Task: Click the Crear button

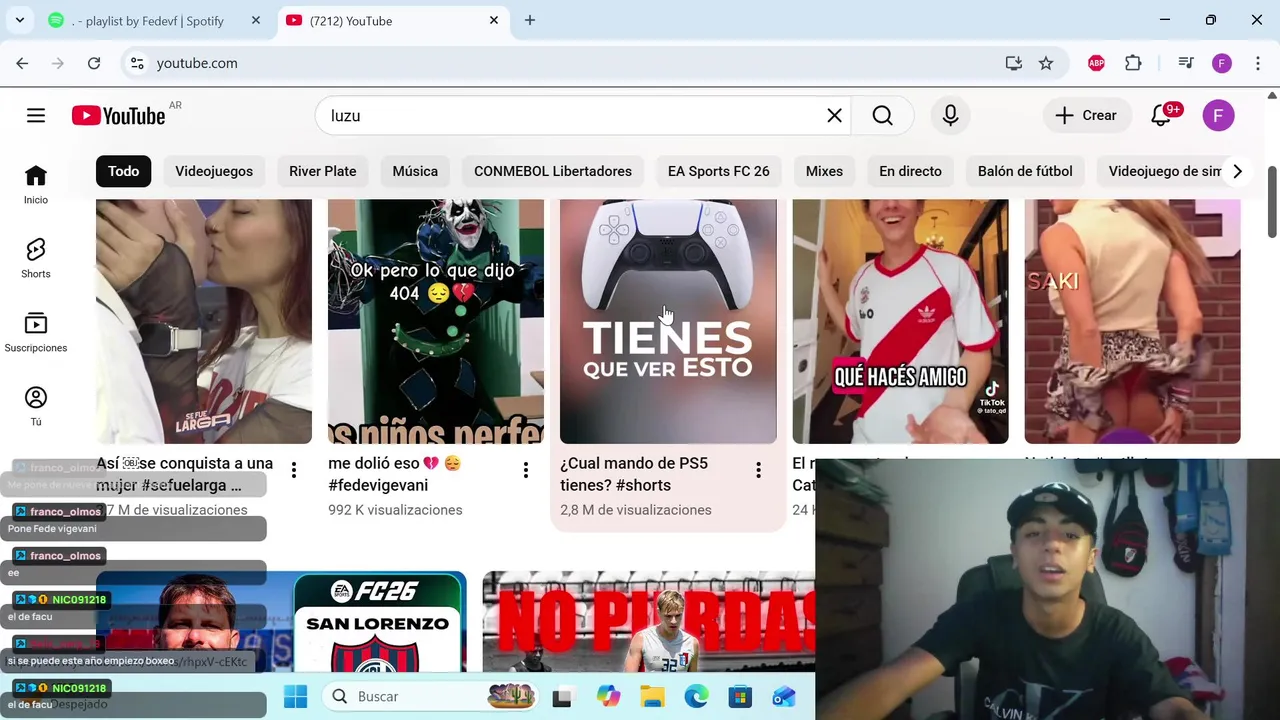Action: click(1087, 116)
